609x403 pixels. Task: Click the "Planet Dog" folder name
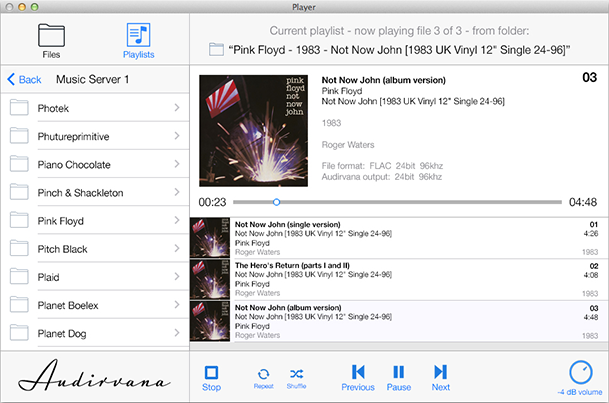(x=62, y=334)
